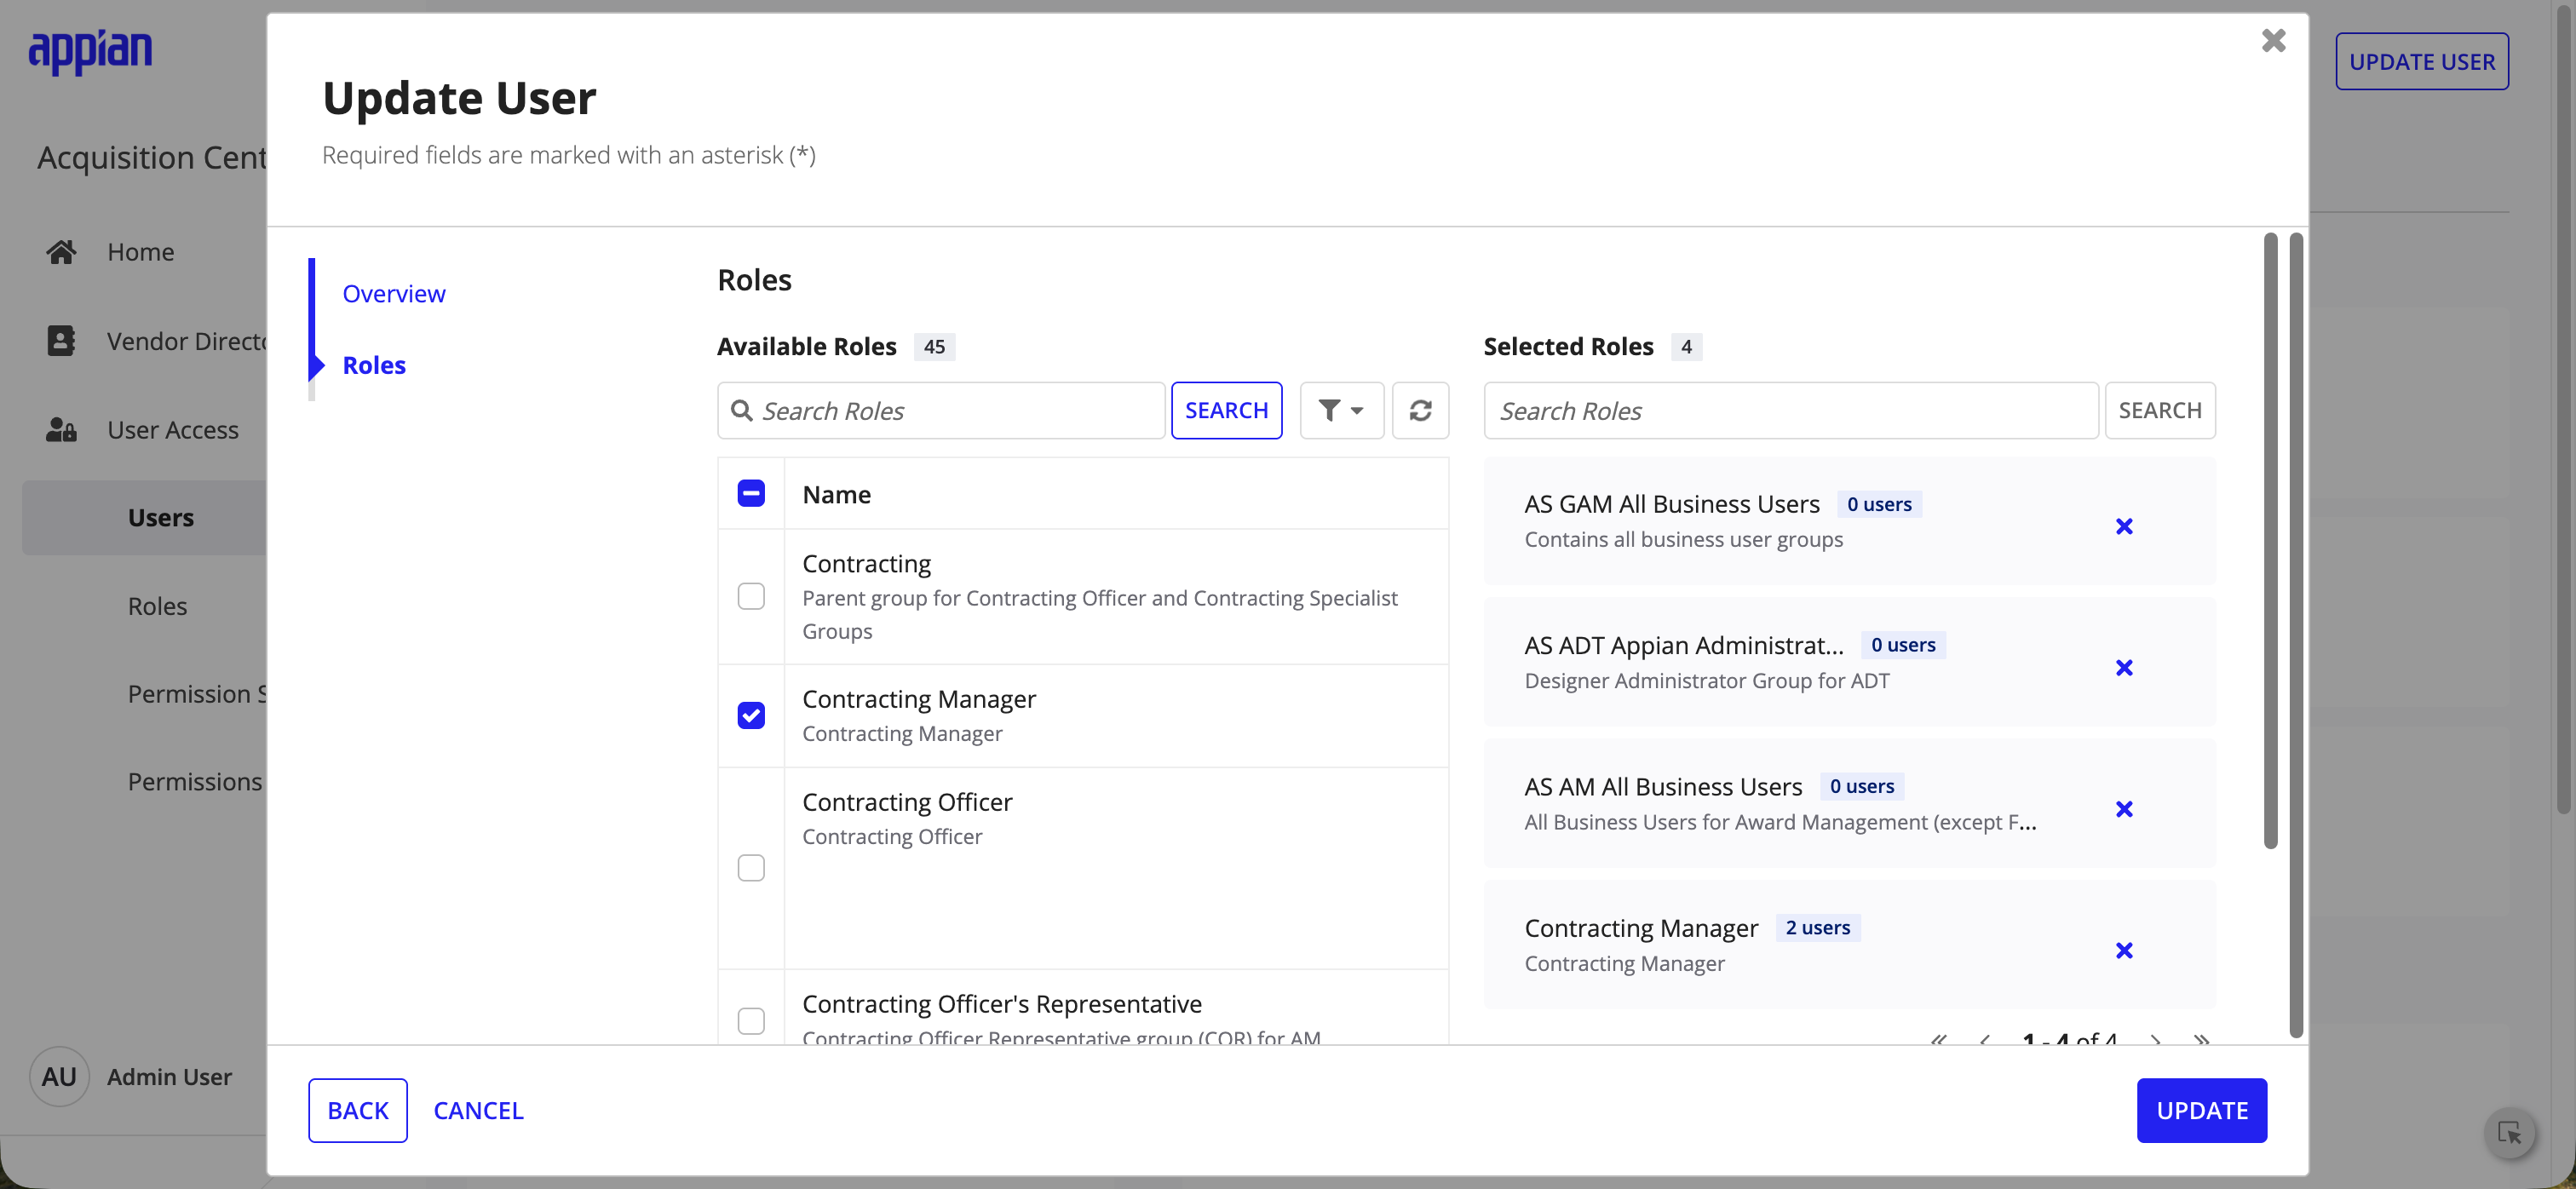Focus the Selected Roles search field
Viewport: 2576px width, 1189px height.
point(1791,411)
